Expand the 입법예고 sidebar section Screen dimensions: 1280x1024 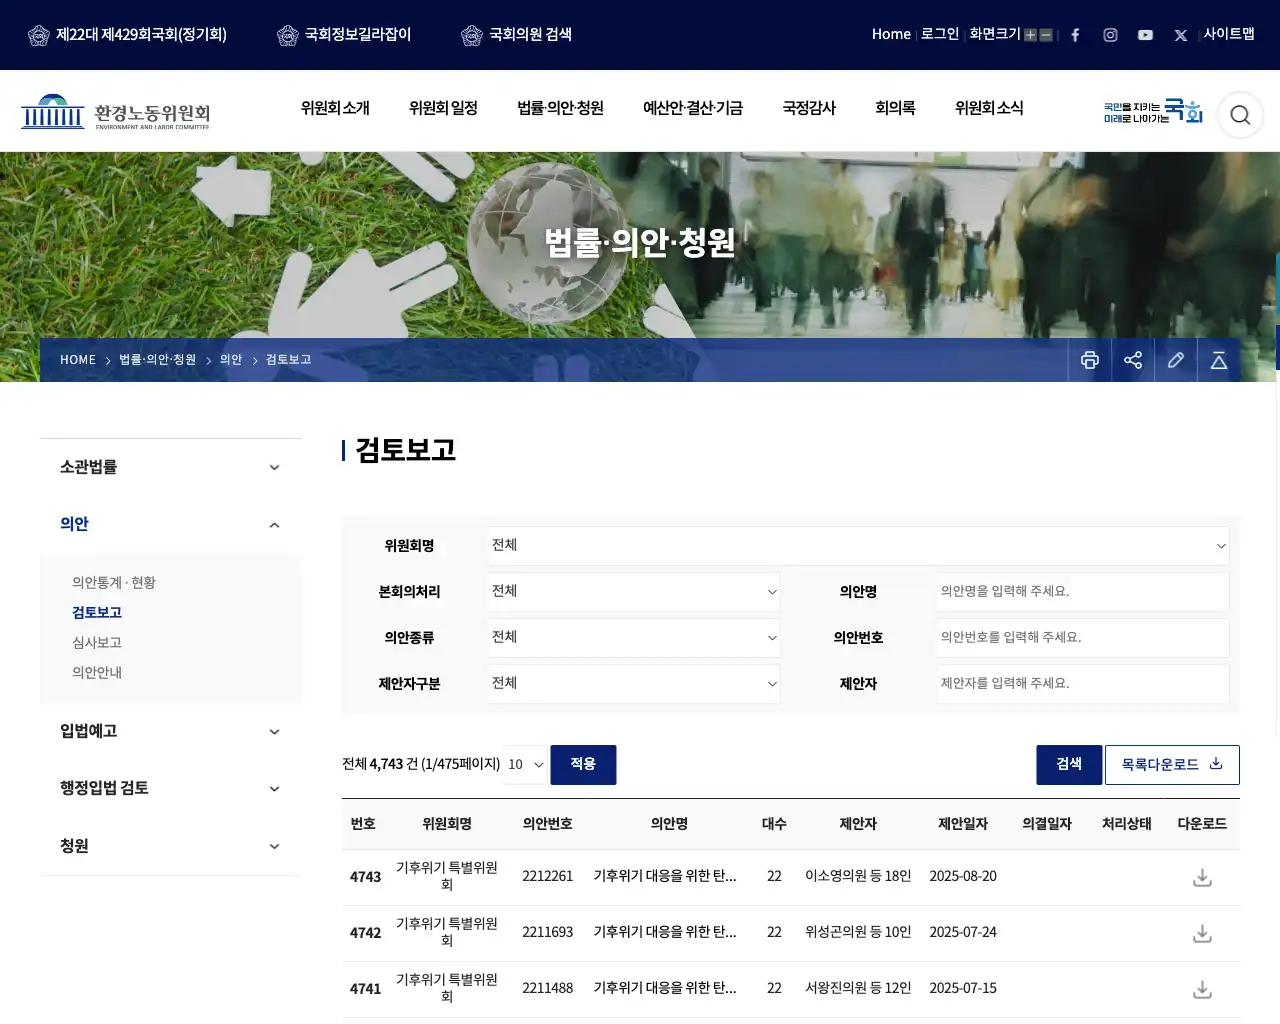click(170, 731)
